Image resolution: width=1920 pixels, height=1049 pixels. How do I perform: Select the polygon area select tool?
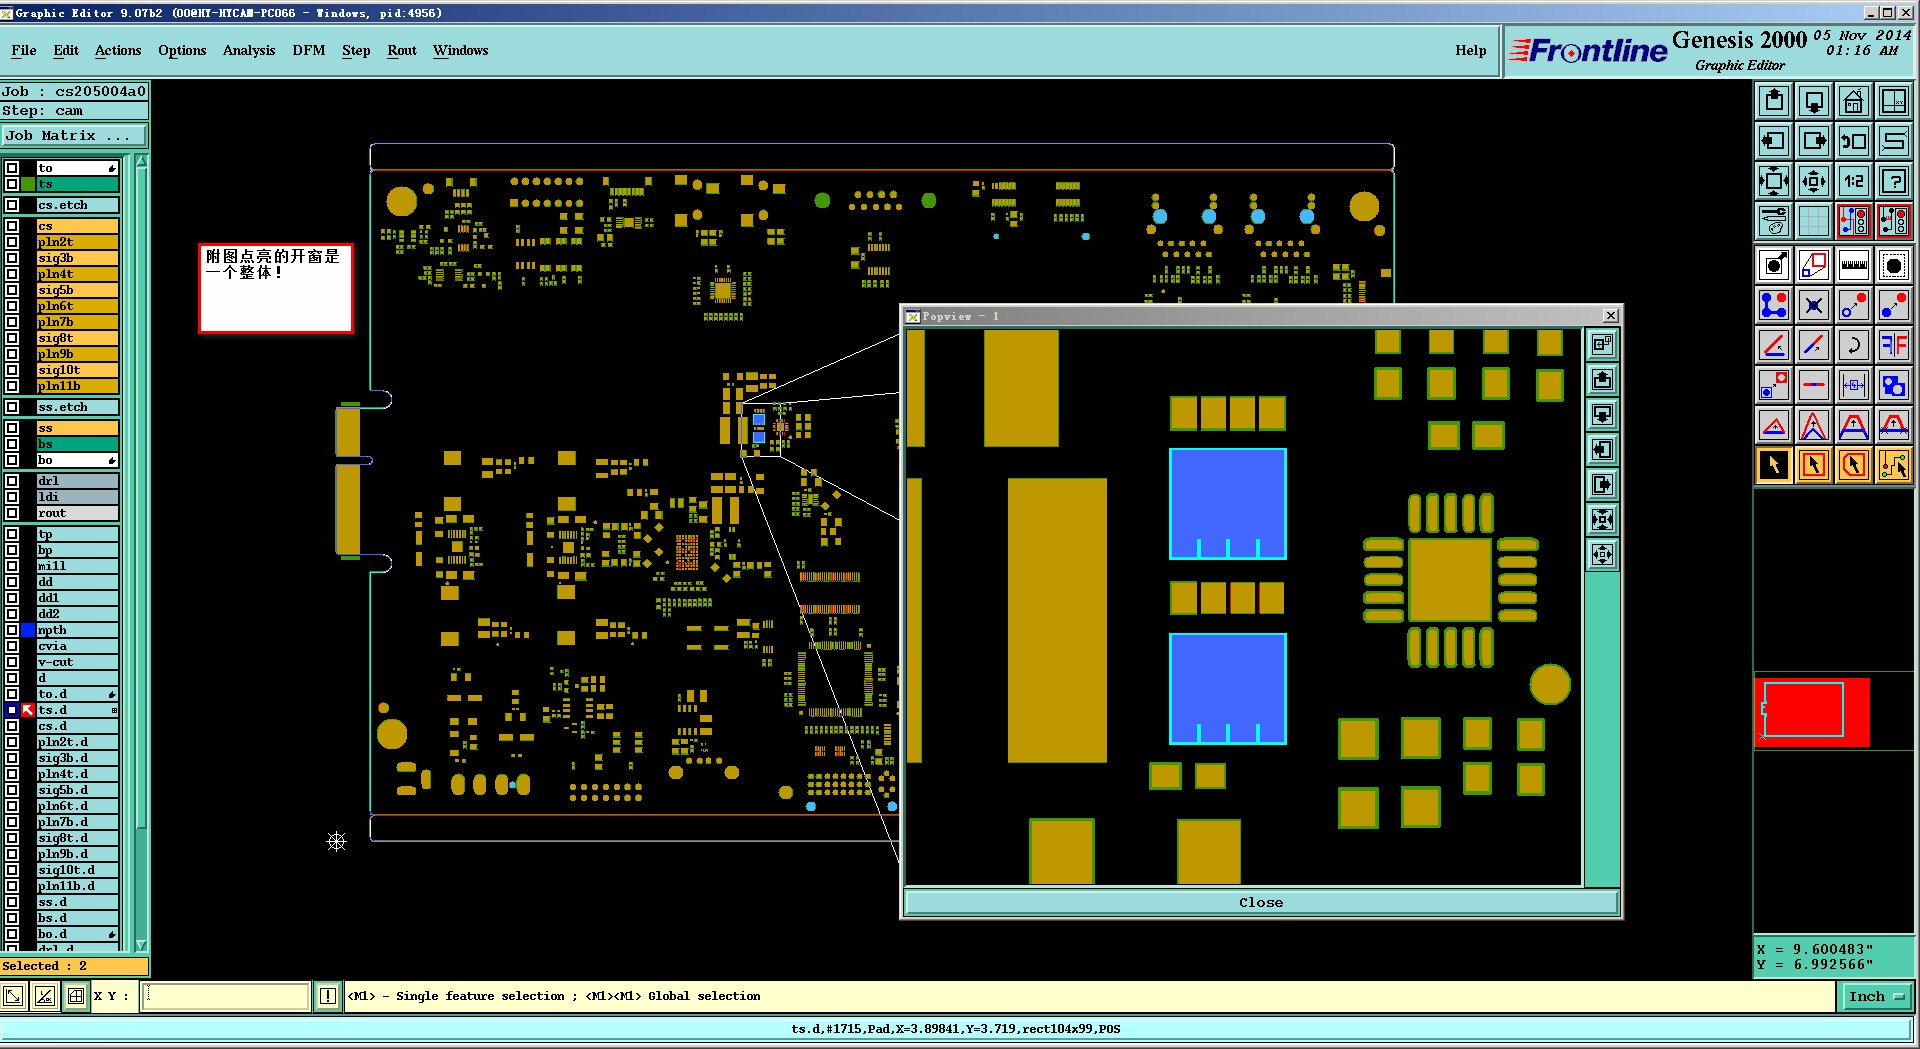pos(1854,465)
